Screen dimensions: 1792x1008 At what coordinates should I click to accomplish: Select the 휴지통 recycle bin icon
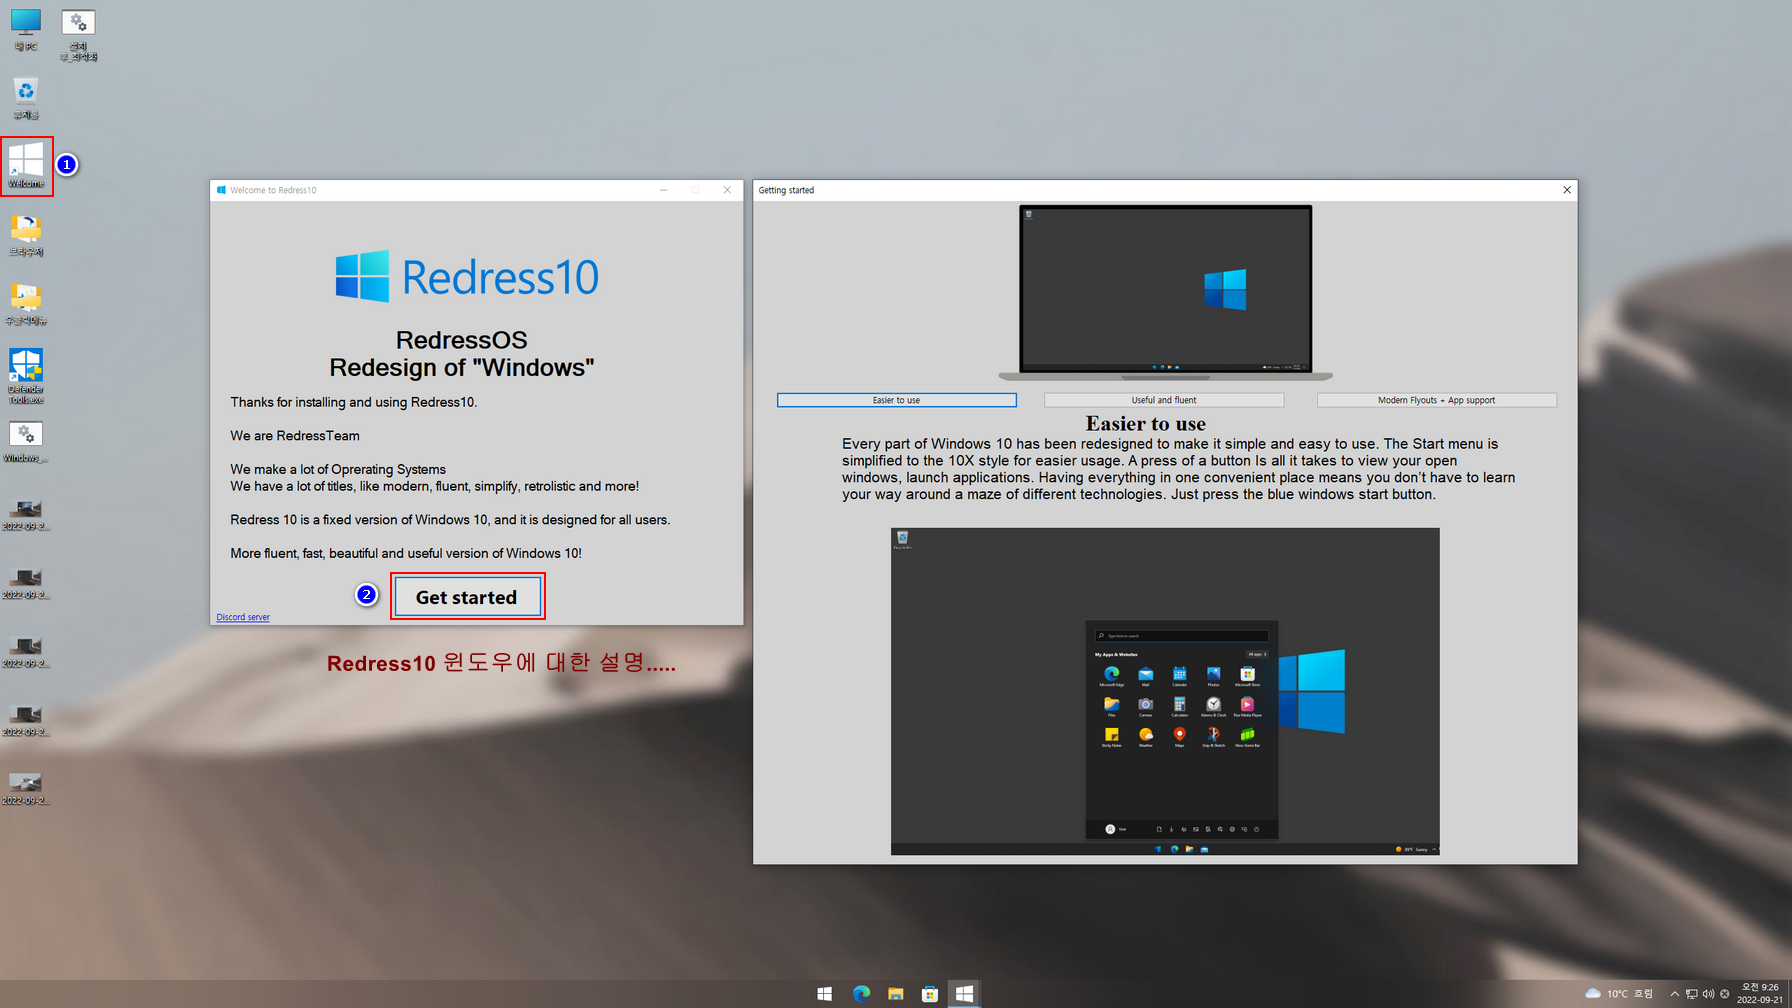pos(25,98)
